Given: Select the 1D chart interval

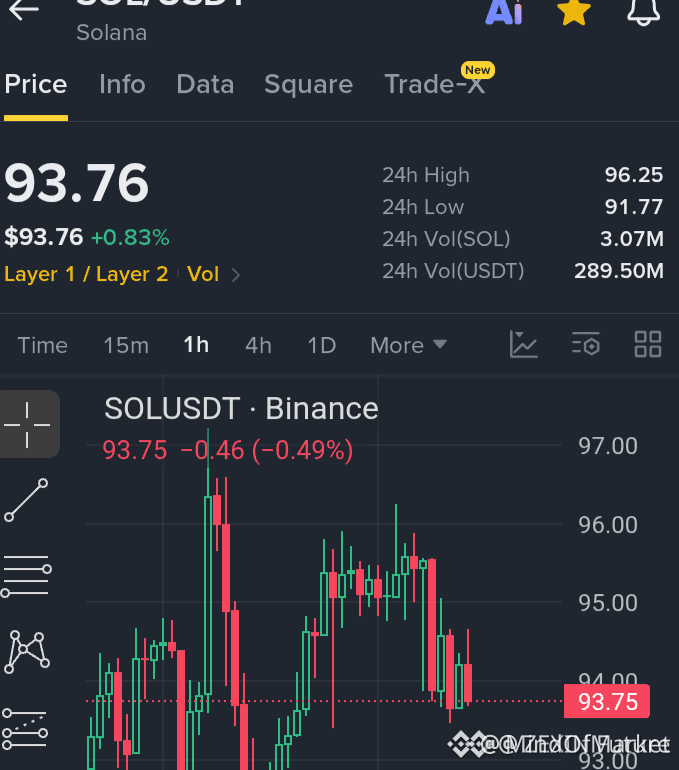Looking at the screenshot, I should point(322,345).
